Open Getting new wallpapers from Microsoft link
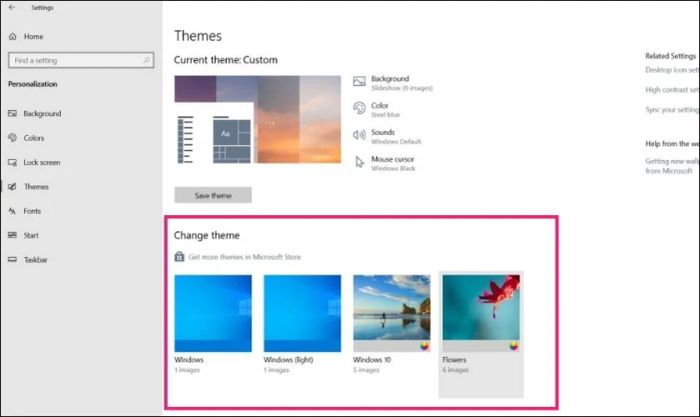 point(672,166)
